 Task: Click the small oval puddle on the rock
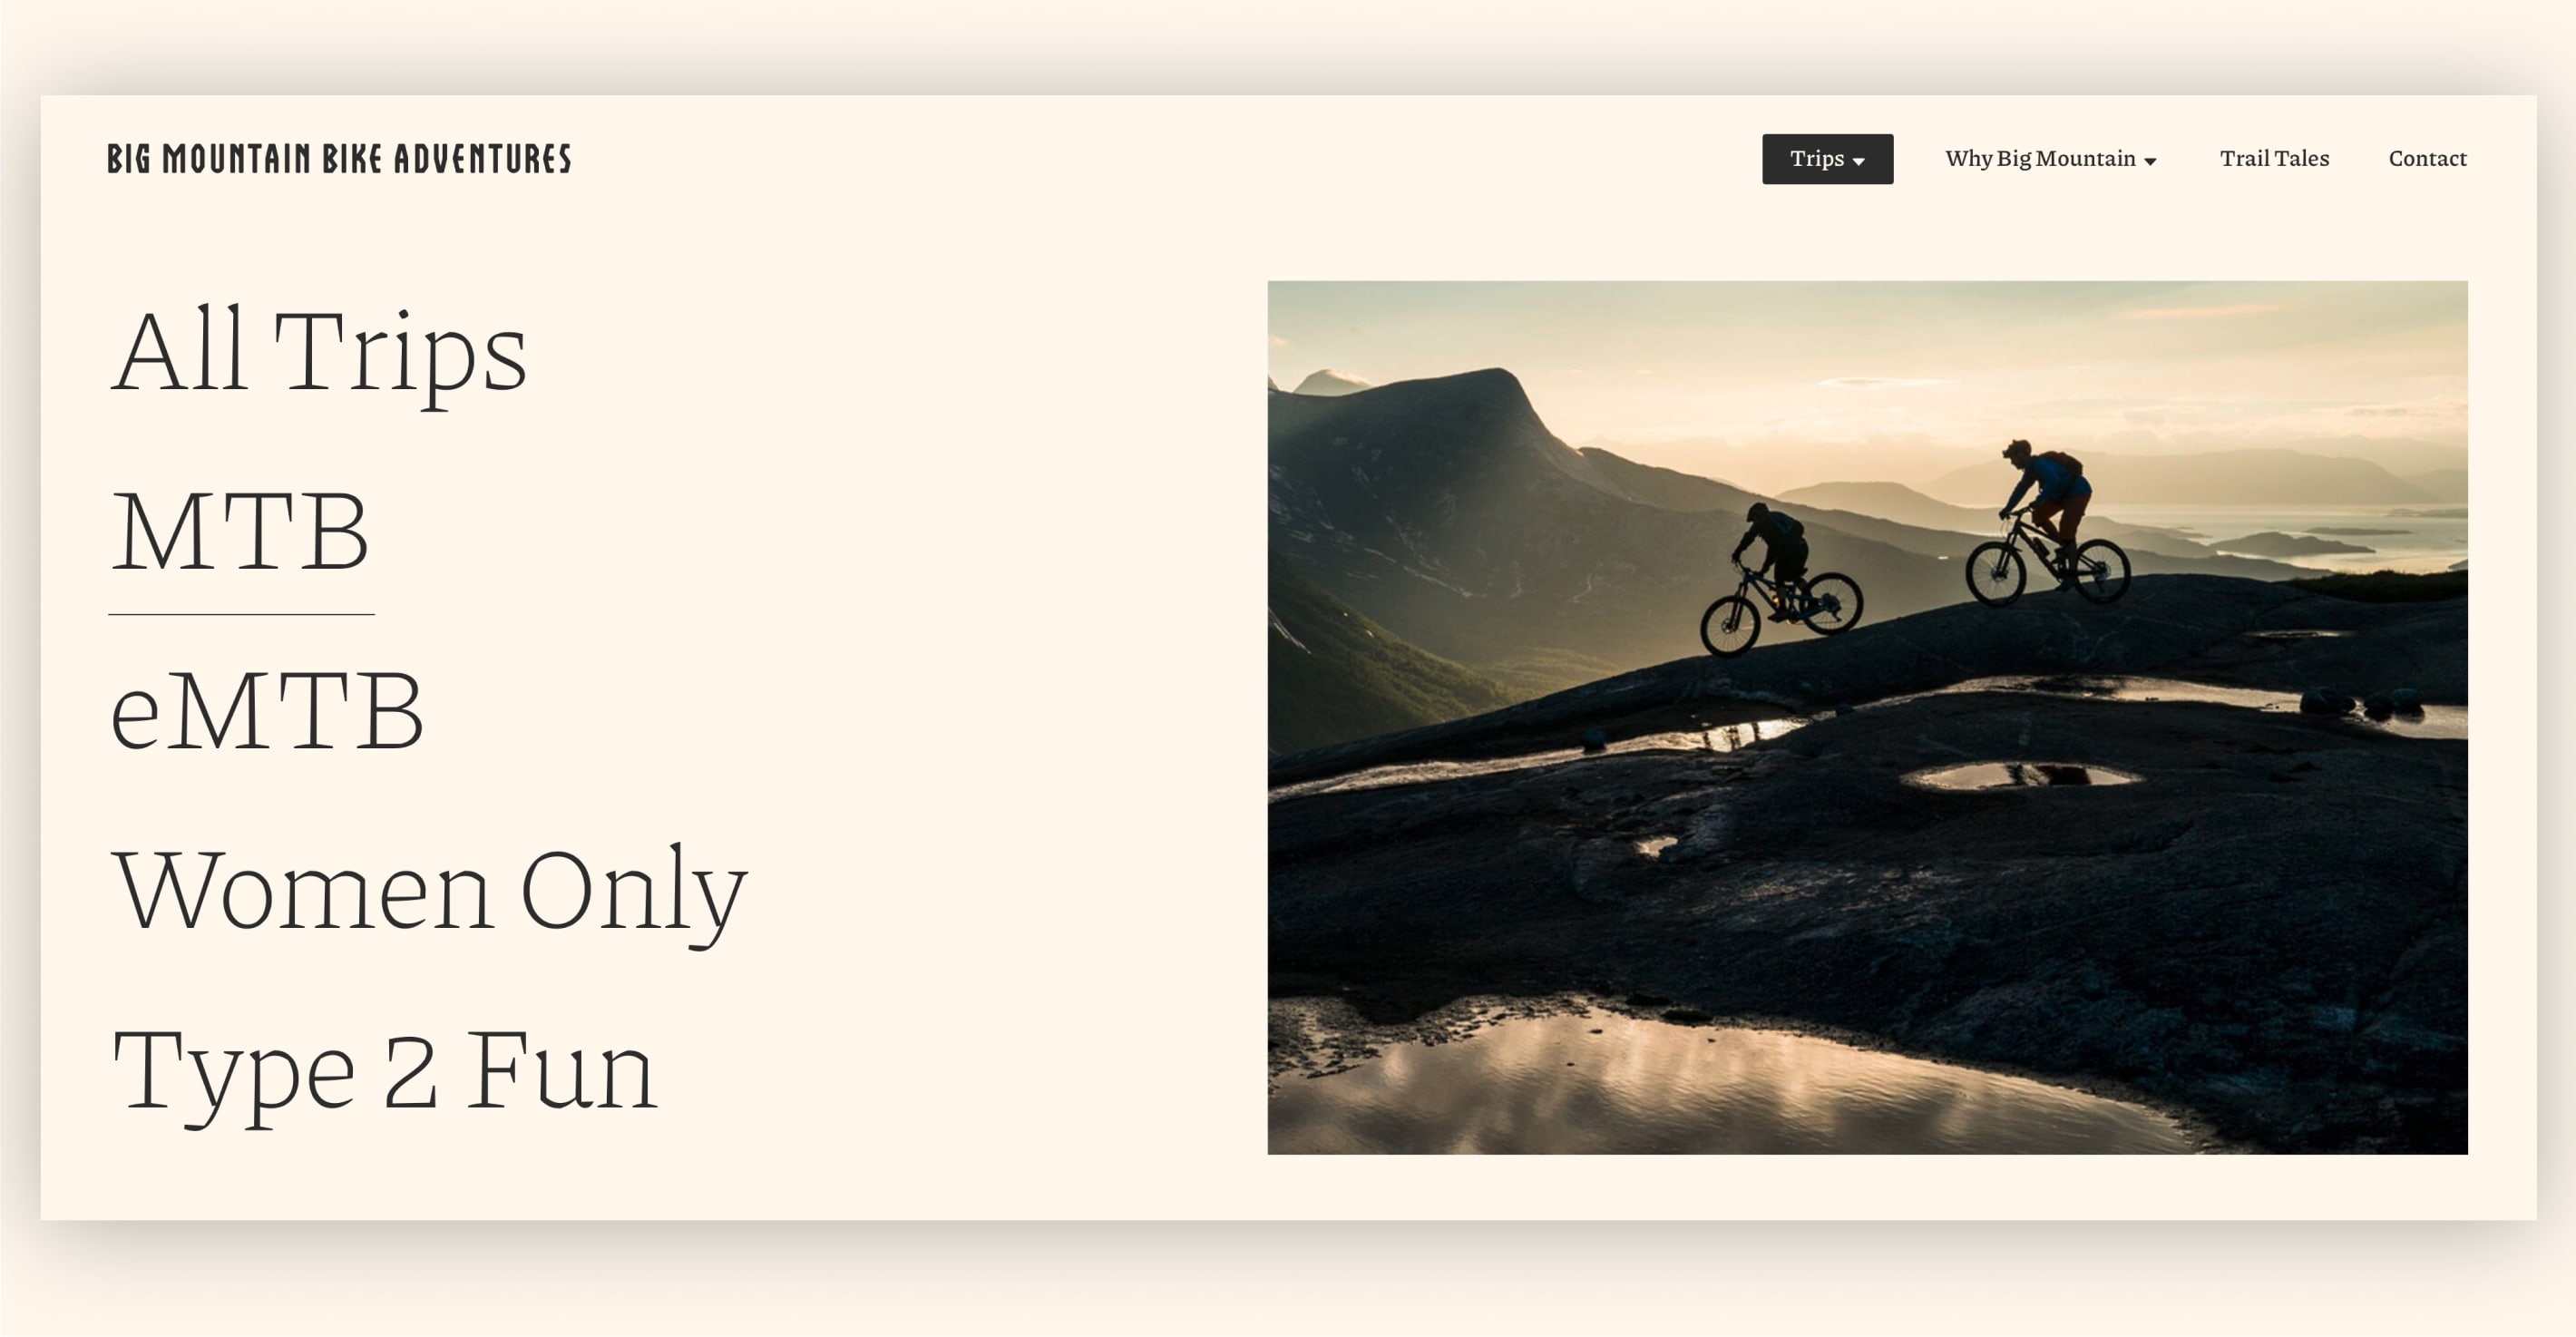click(x=2020, y=776)
